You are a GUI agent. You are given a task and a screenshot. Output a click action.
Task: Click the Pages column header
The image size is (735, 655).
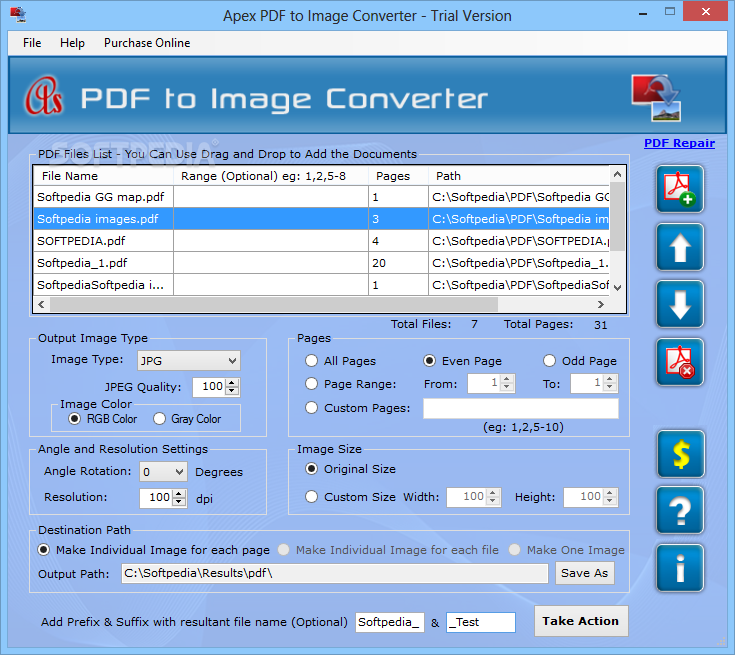coord(398,176)
